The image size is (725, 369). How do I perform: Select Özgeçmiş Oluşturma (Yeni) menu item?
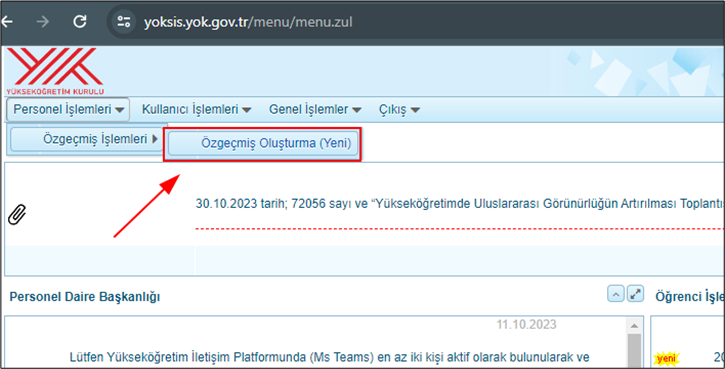tap(263, 143)
